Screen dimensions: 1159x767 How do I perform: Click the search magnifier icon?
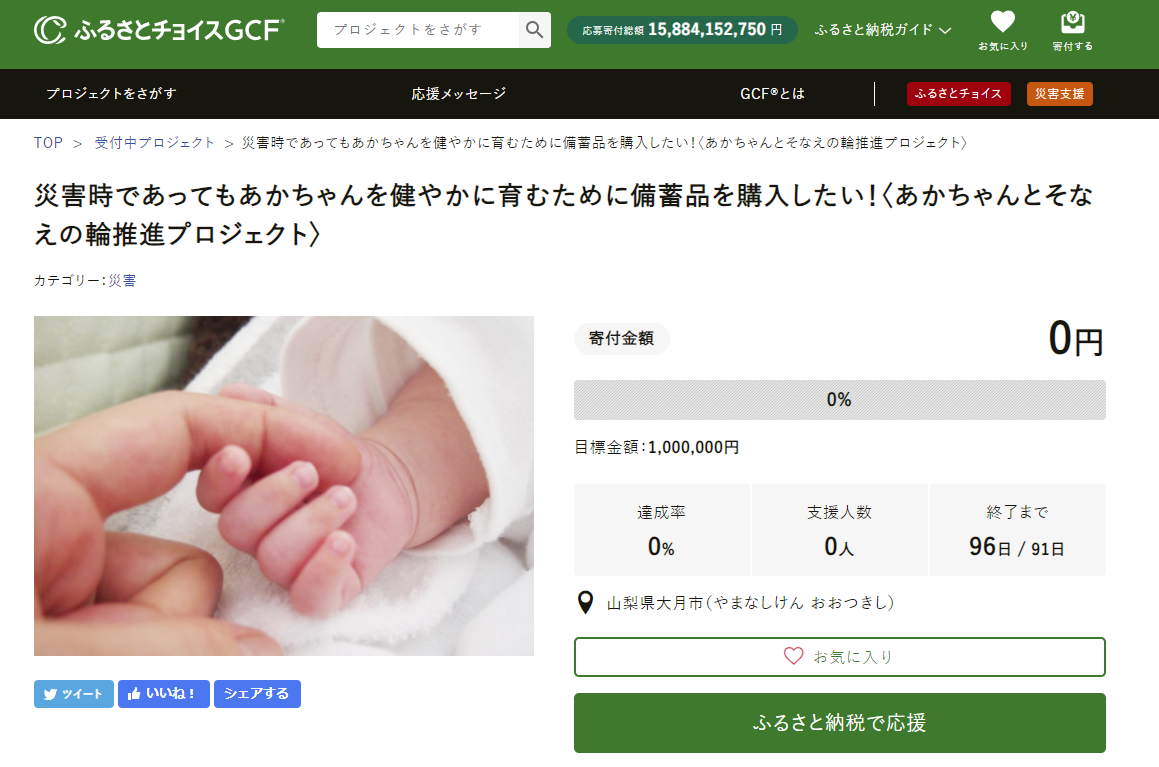click(x=534, y=30)
